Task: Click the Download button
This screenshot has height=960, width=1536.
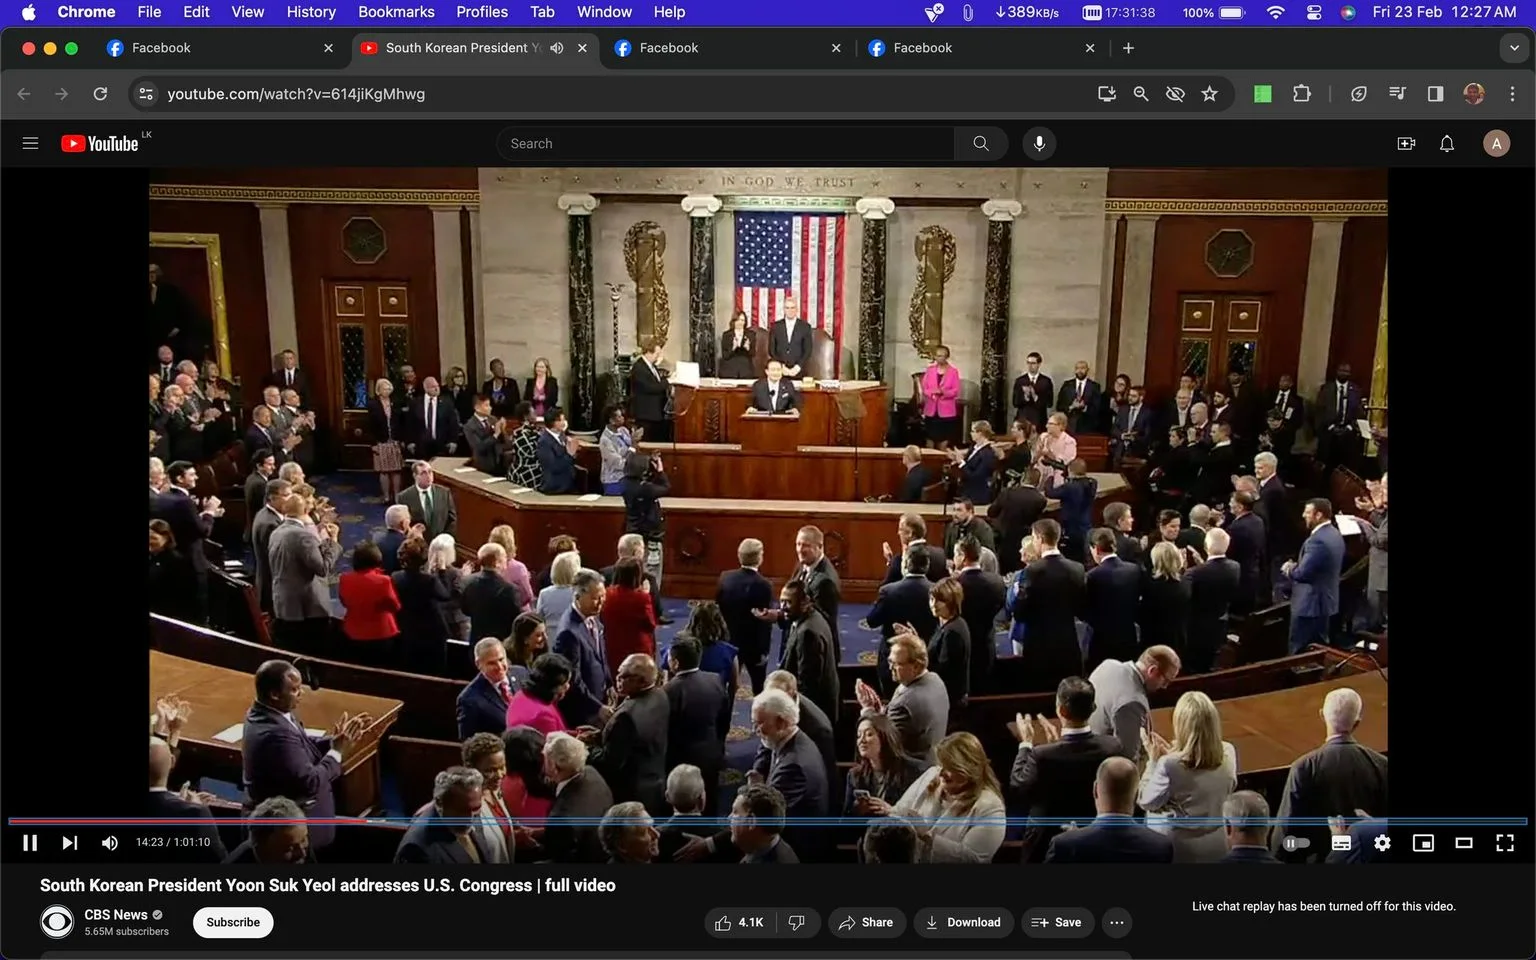Action: pos(961,922)
